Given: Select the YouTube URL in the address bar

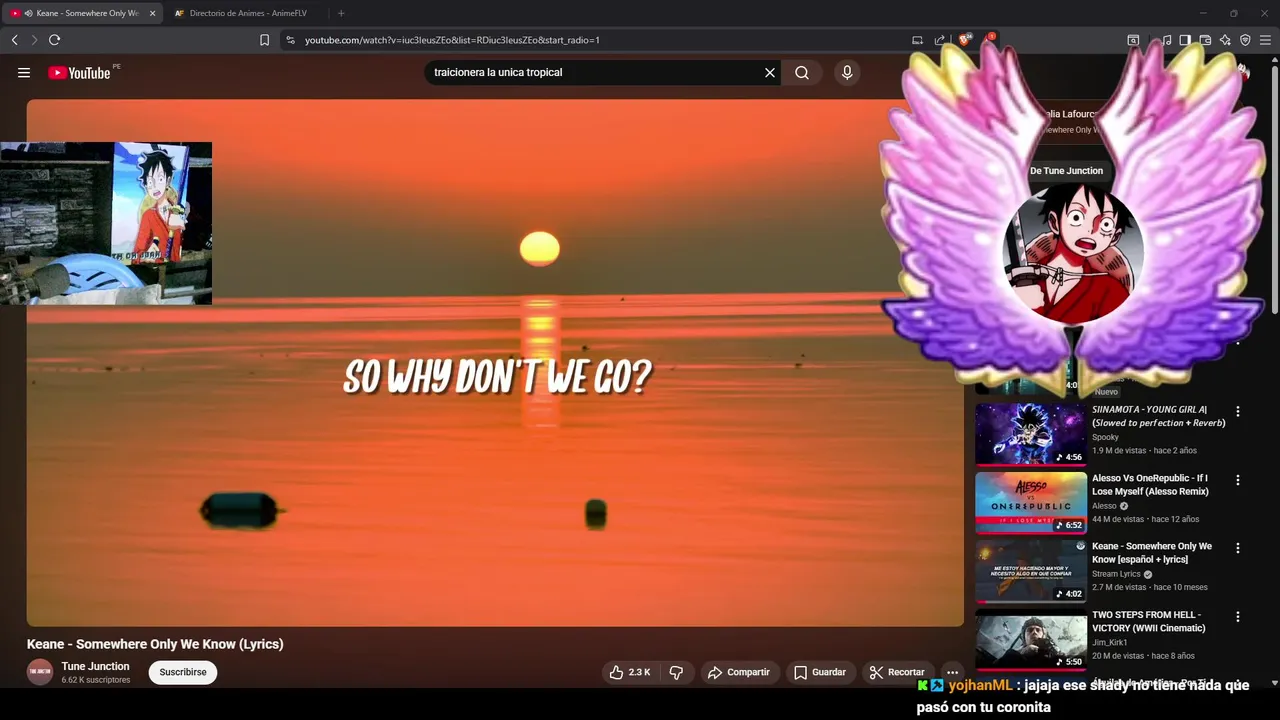Looking at the screenshot, I should [x=452, y=40].
